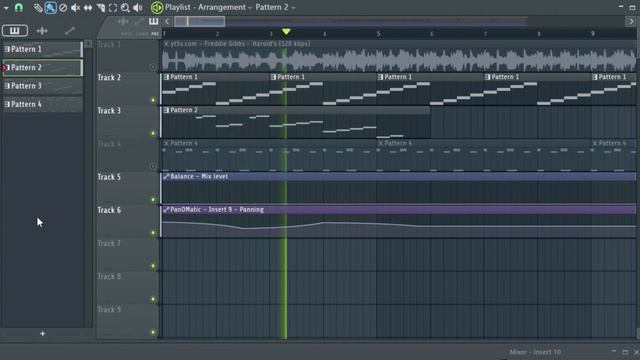Open the Freddie Gibbs audio clip menu
Screen dimensions: 640x360
(x=166, y=44)
